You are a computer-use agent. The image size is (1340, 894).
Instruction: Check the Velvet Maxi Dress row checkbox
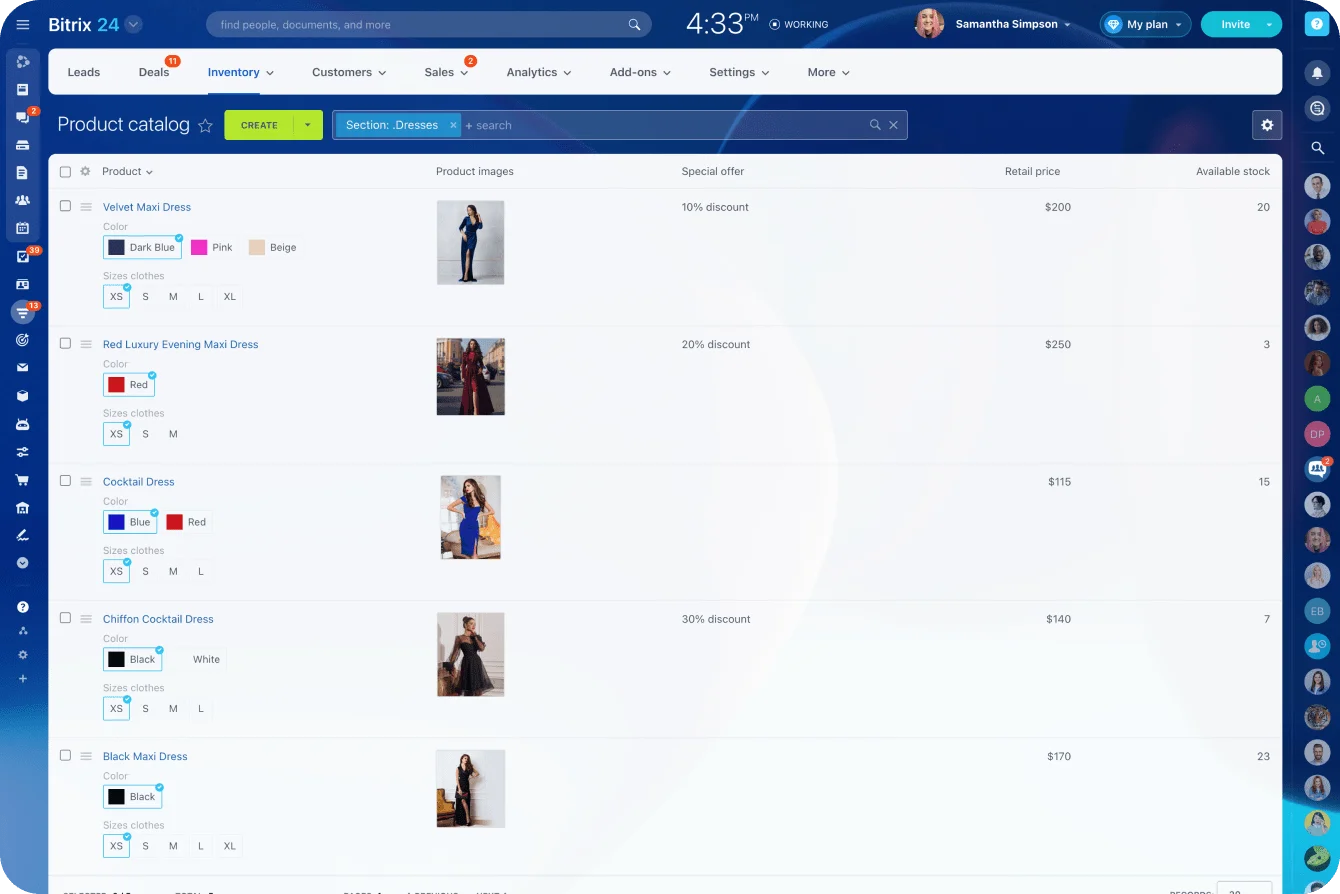65,206
